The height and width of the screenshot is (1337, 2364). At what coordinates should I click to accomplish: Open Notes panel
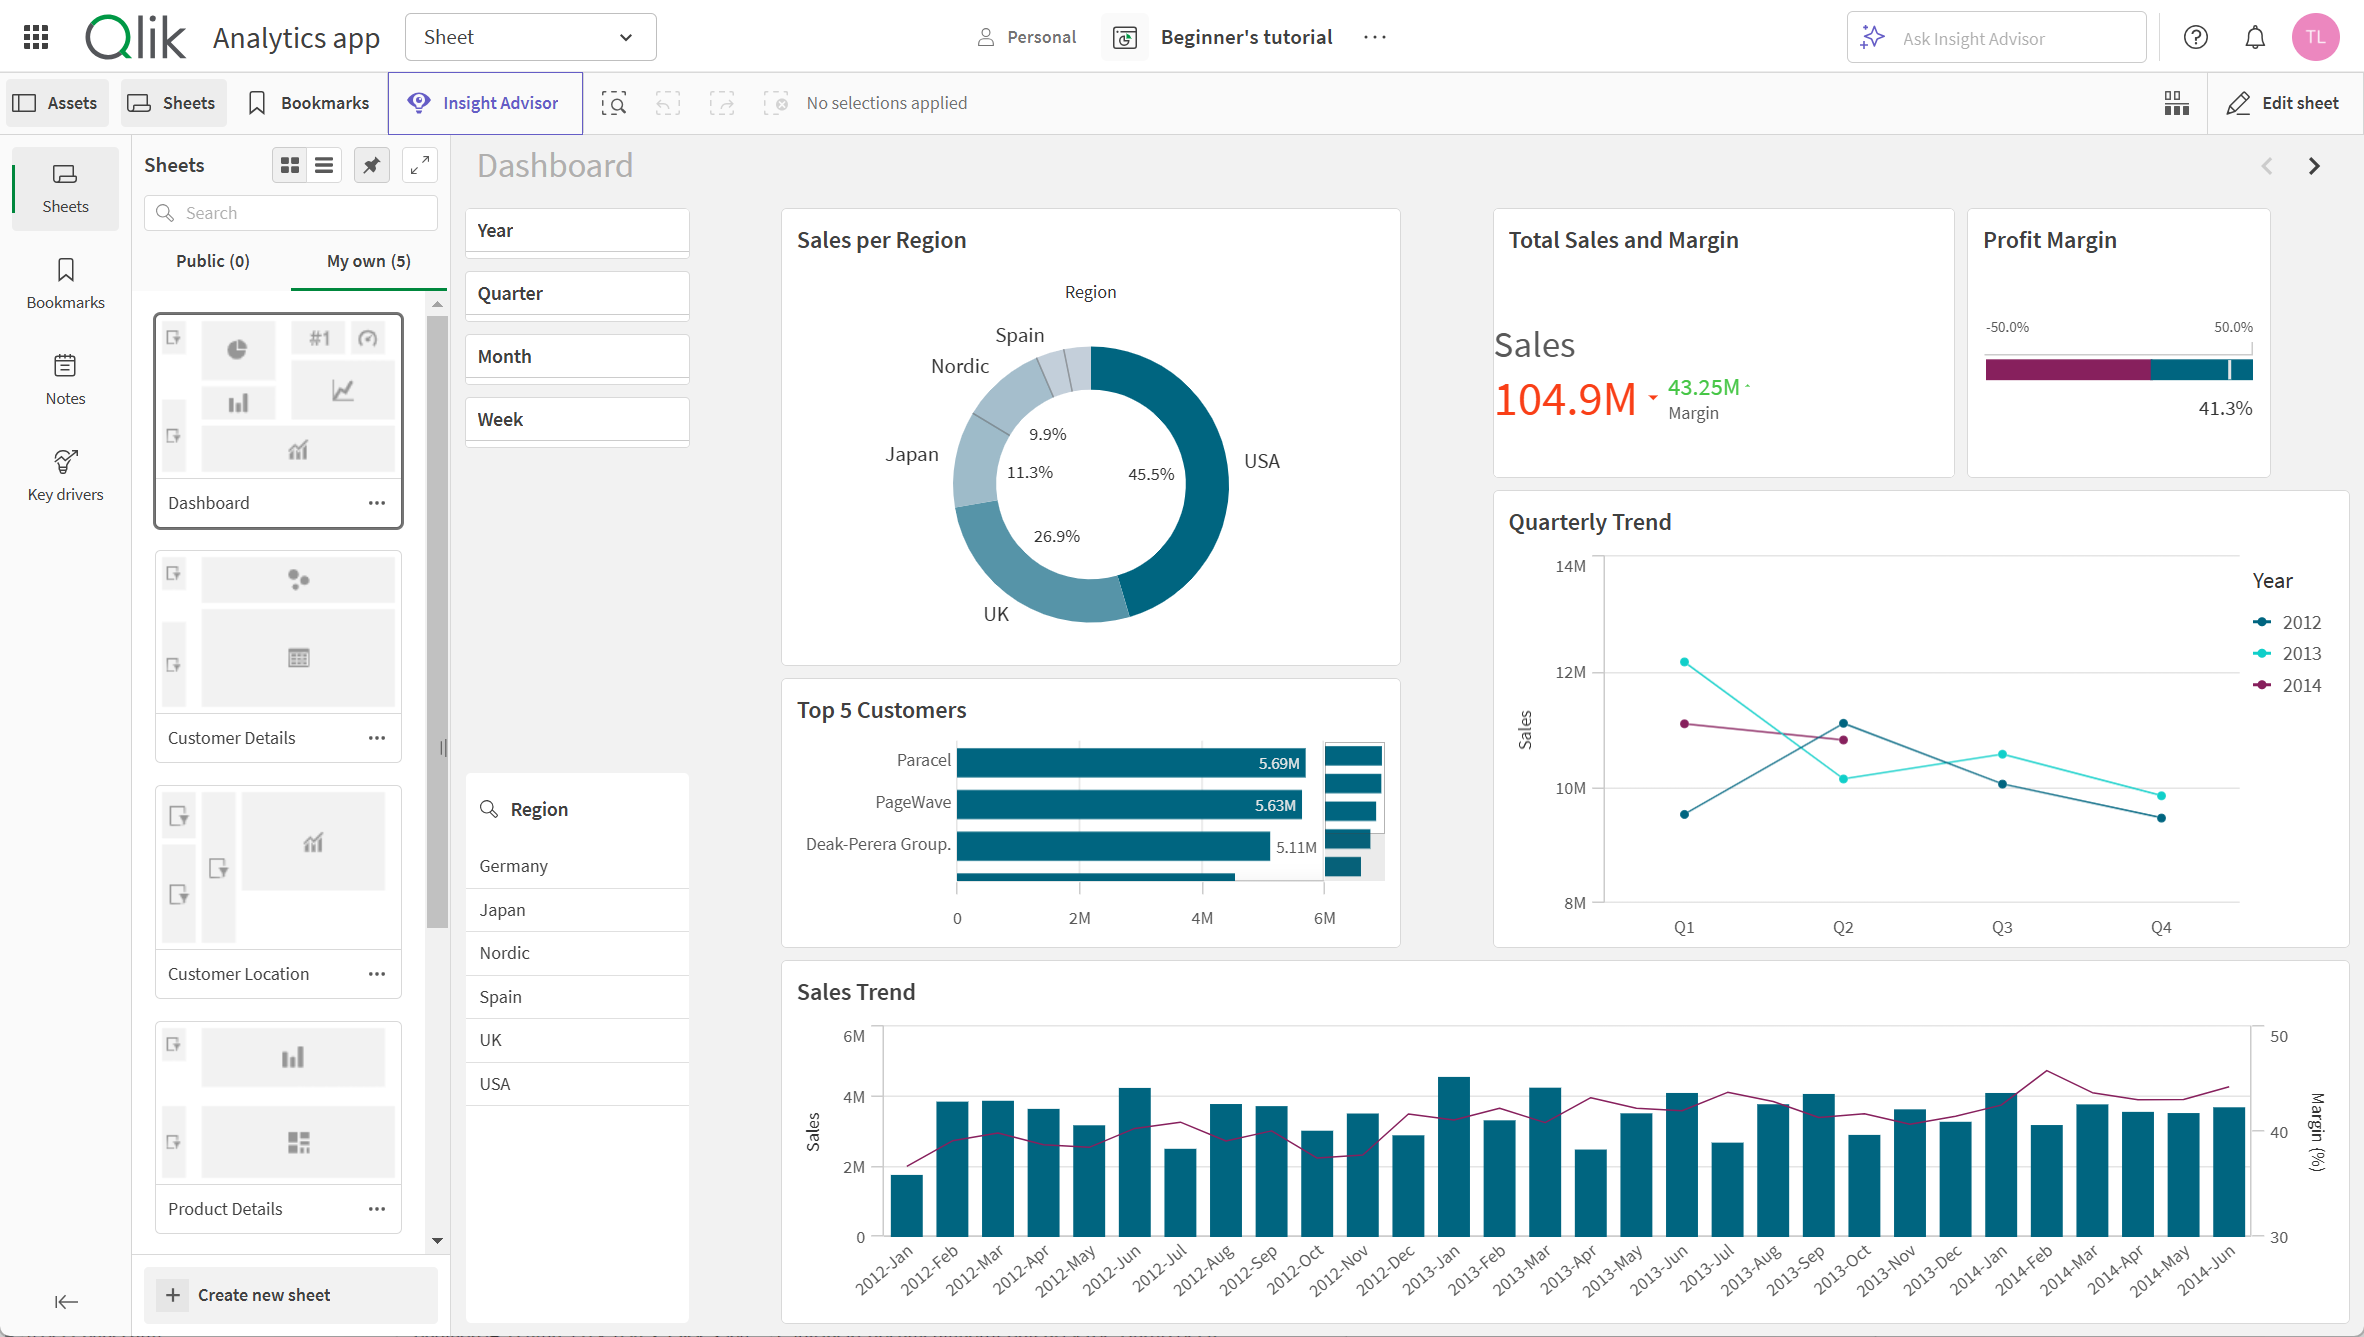(x=63, y=382)
